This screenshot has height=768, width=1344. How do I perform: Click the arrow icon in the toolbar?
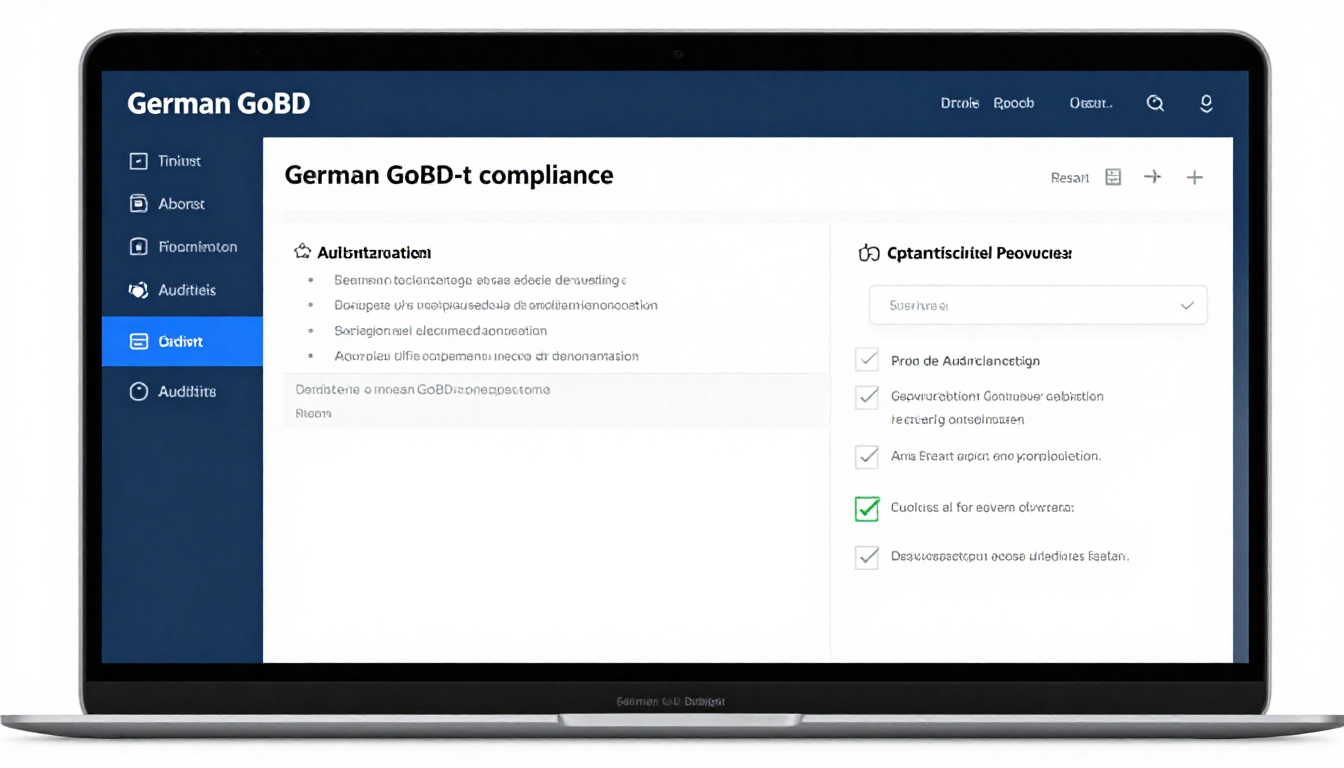coord(1153,177)
